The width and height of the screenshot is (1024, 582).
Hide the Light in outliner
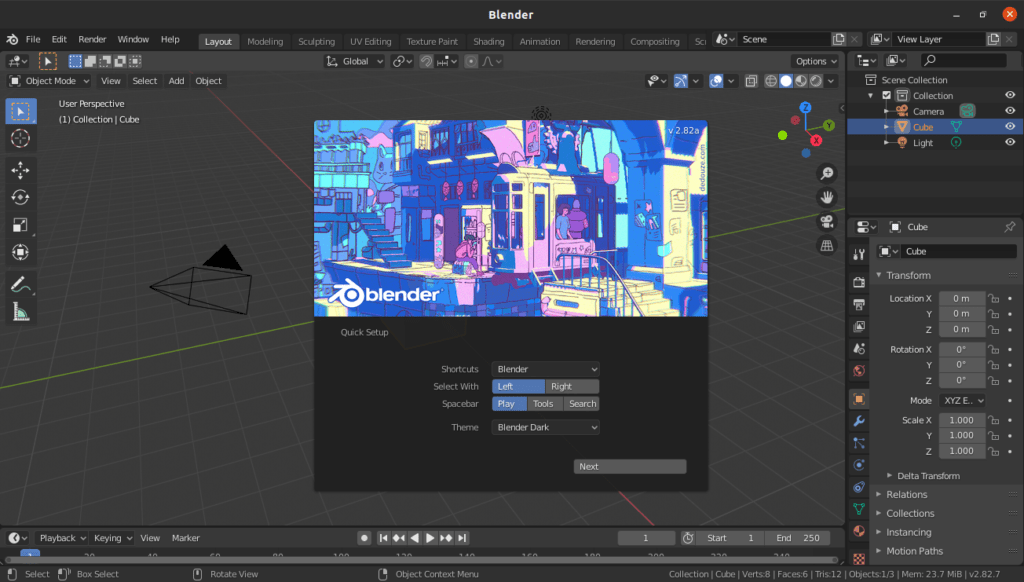click(1010, 142)
